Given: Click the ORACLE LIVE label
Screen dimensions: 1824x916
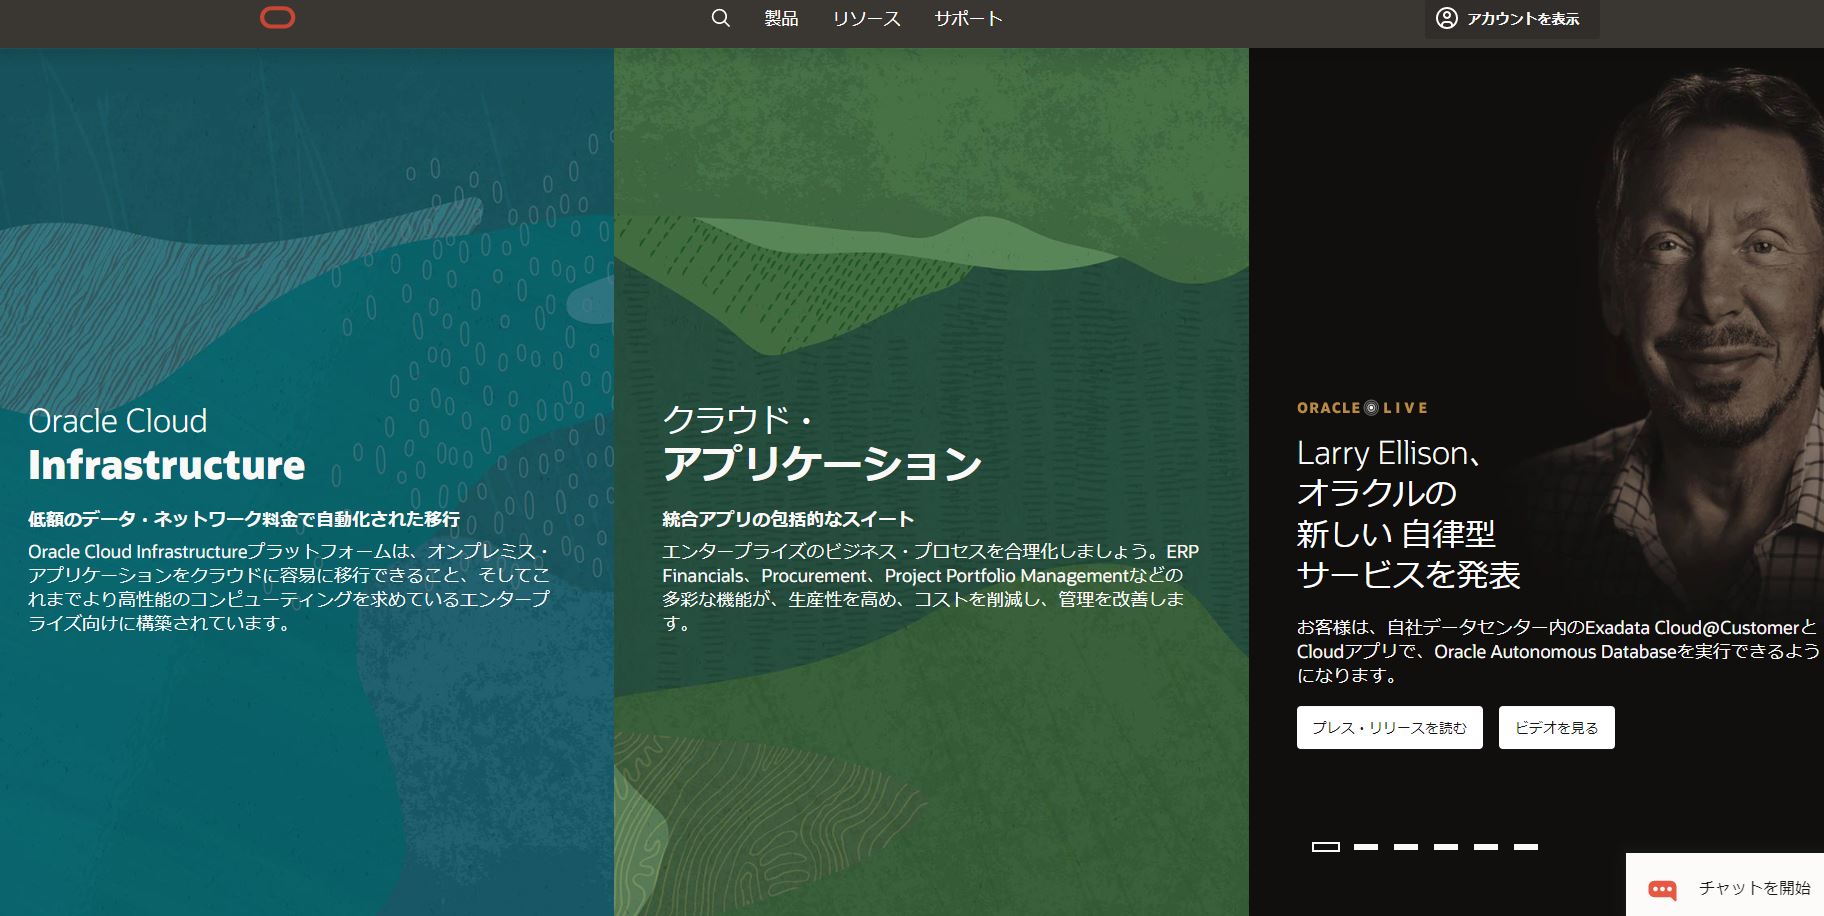Looking at the screenshot, I should coord(1362,408).
